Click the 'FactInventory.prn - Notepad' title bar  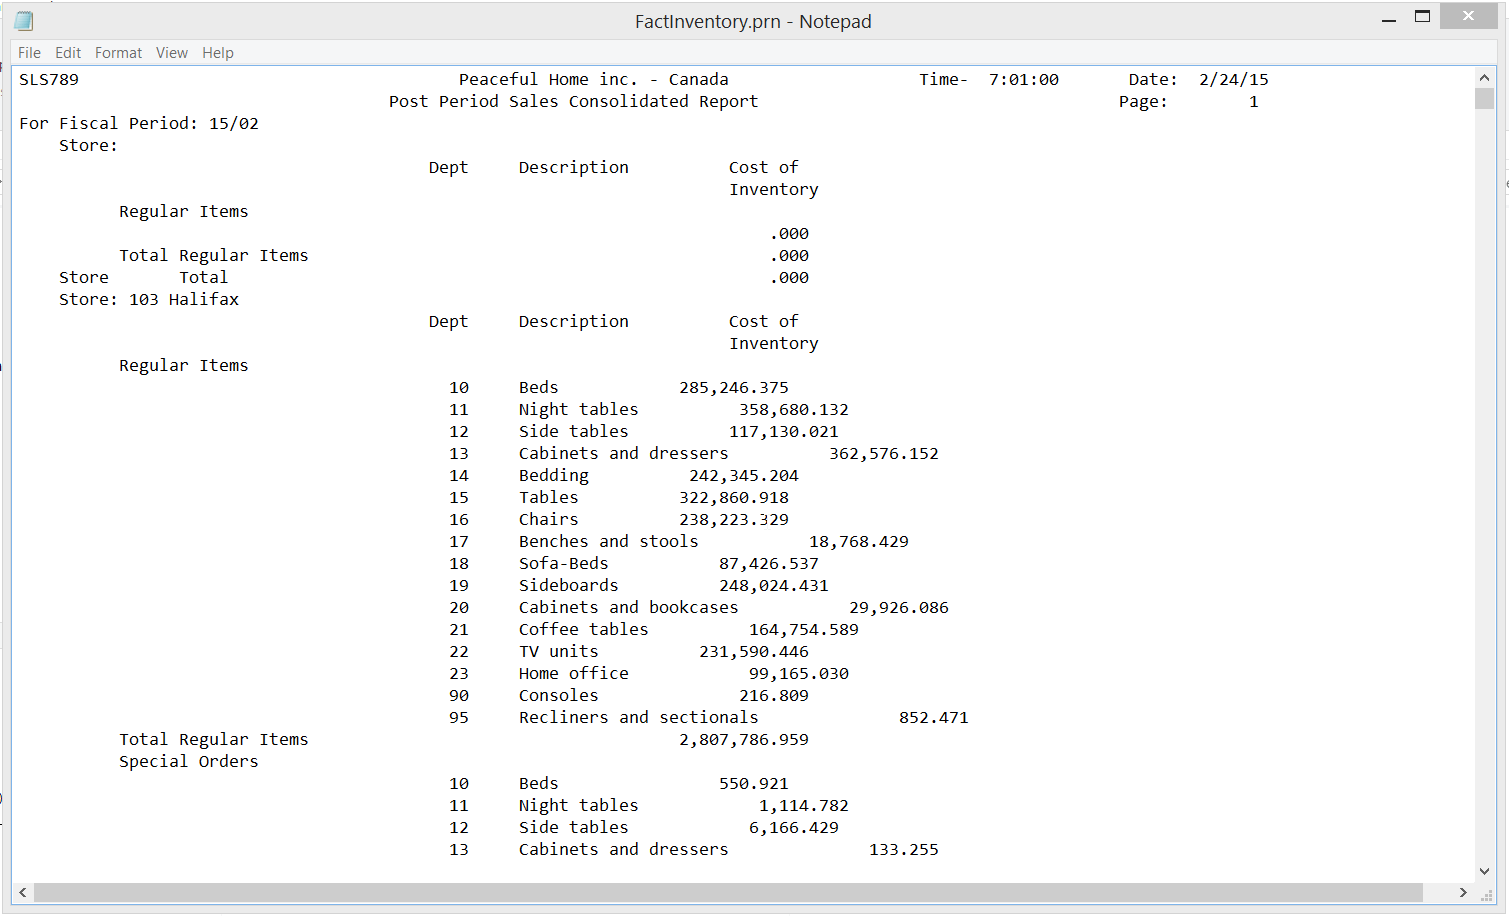click(752, 21)
